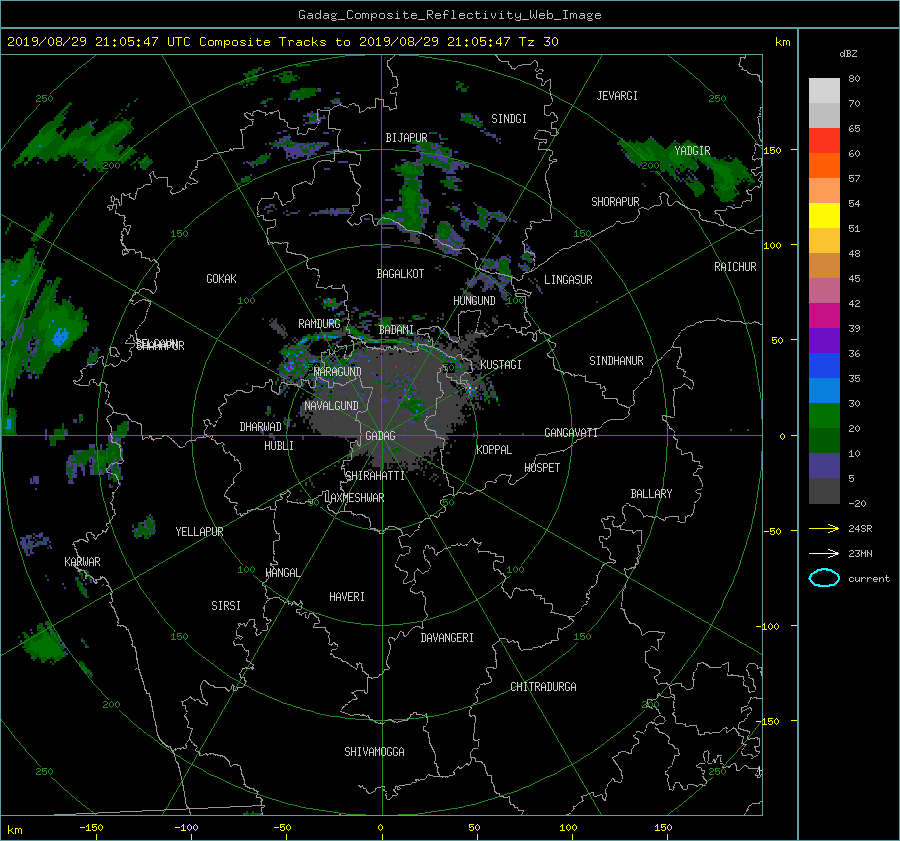Click the SHIRAHATTI city label

pos(375,476)
